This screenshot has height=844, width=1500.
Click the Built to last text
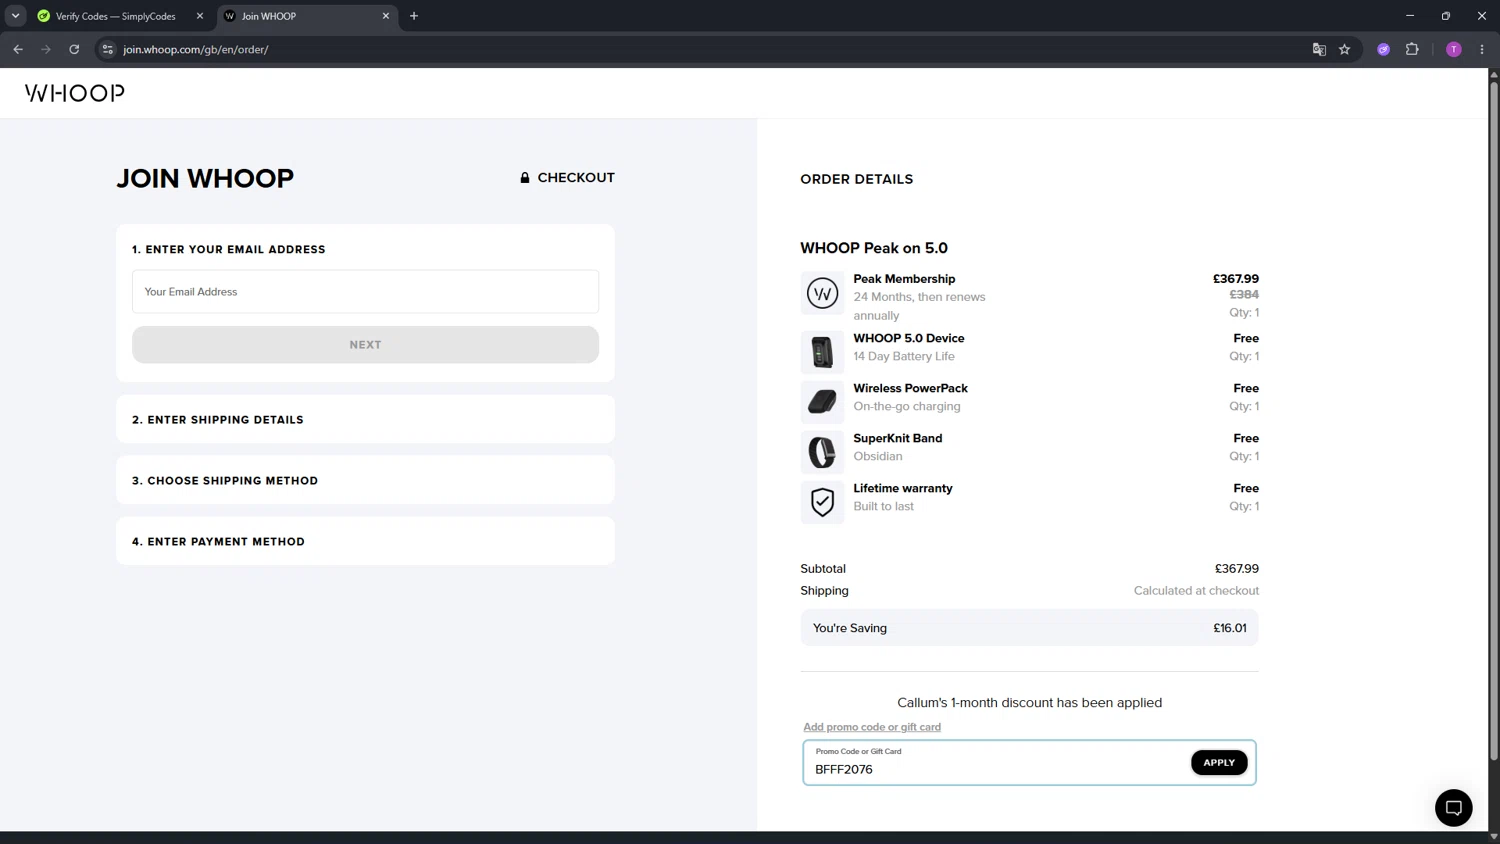pyautogui.click(x=884, y=506)
